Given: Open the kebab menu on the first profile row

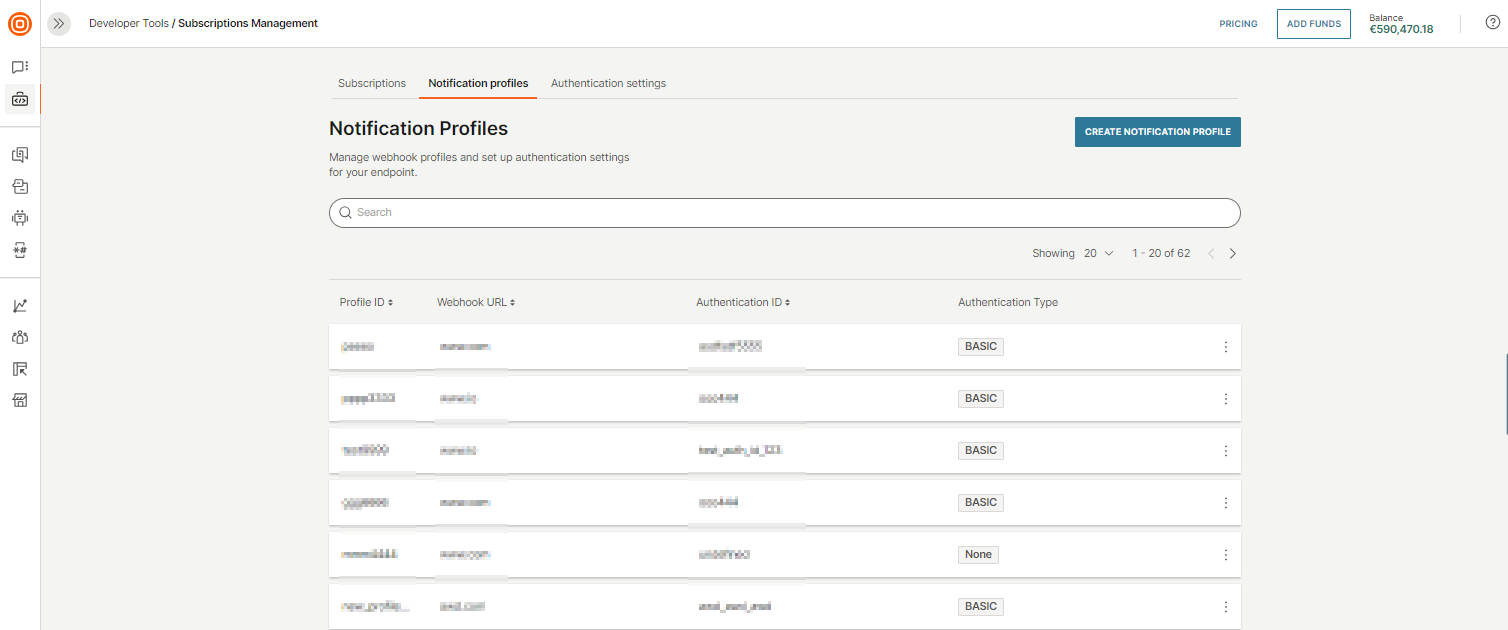Looking at the screenshot, I should coord(1225,346).
